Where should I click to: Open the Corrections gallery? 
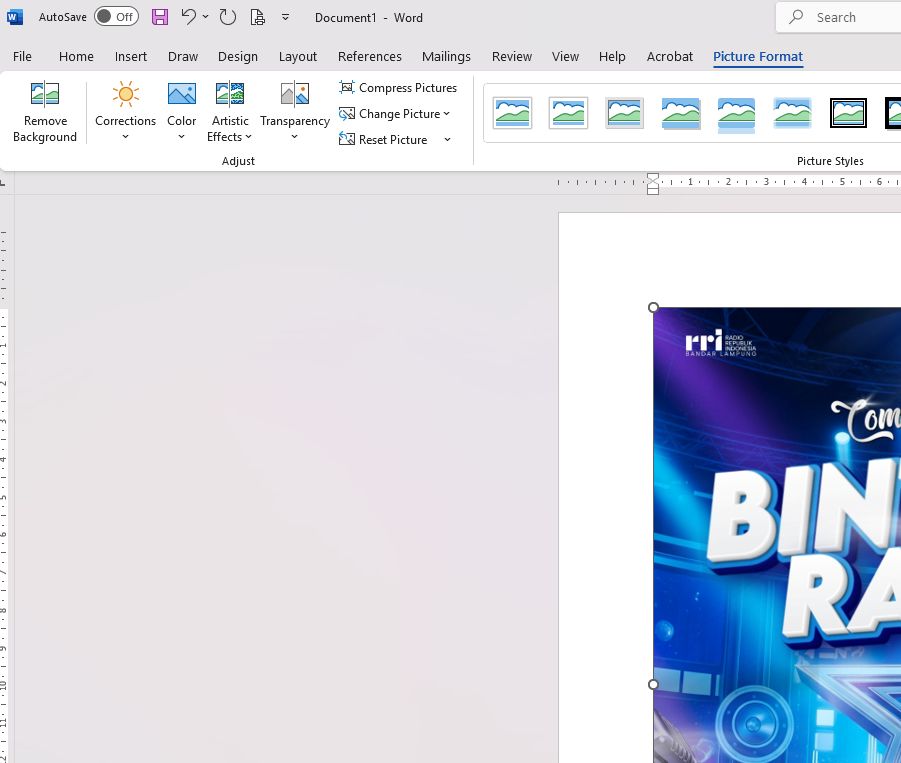[125, 111]
